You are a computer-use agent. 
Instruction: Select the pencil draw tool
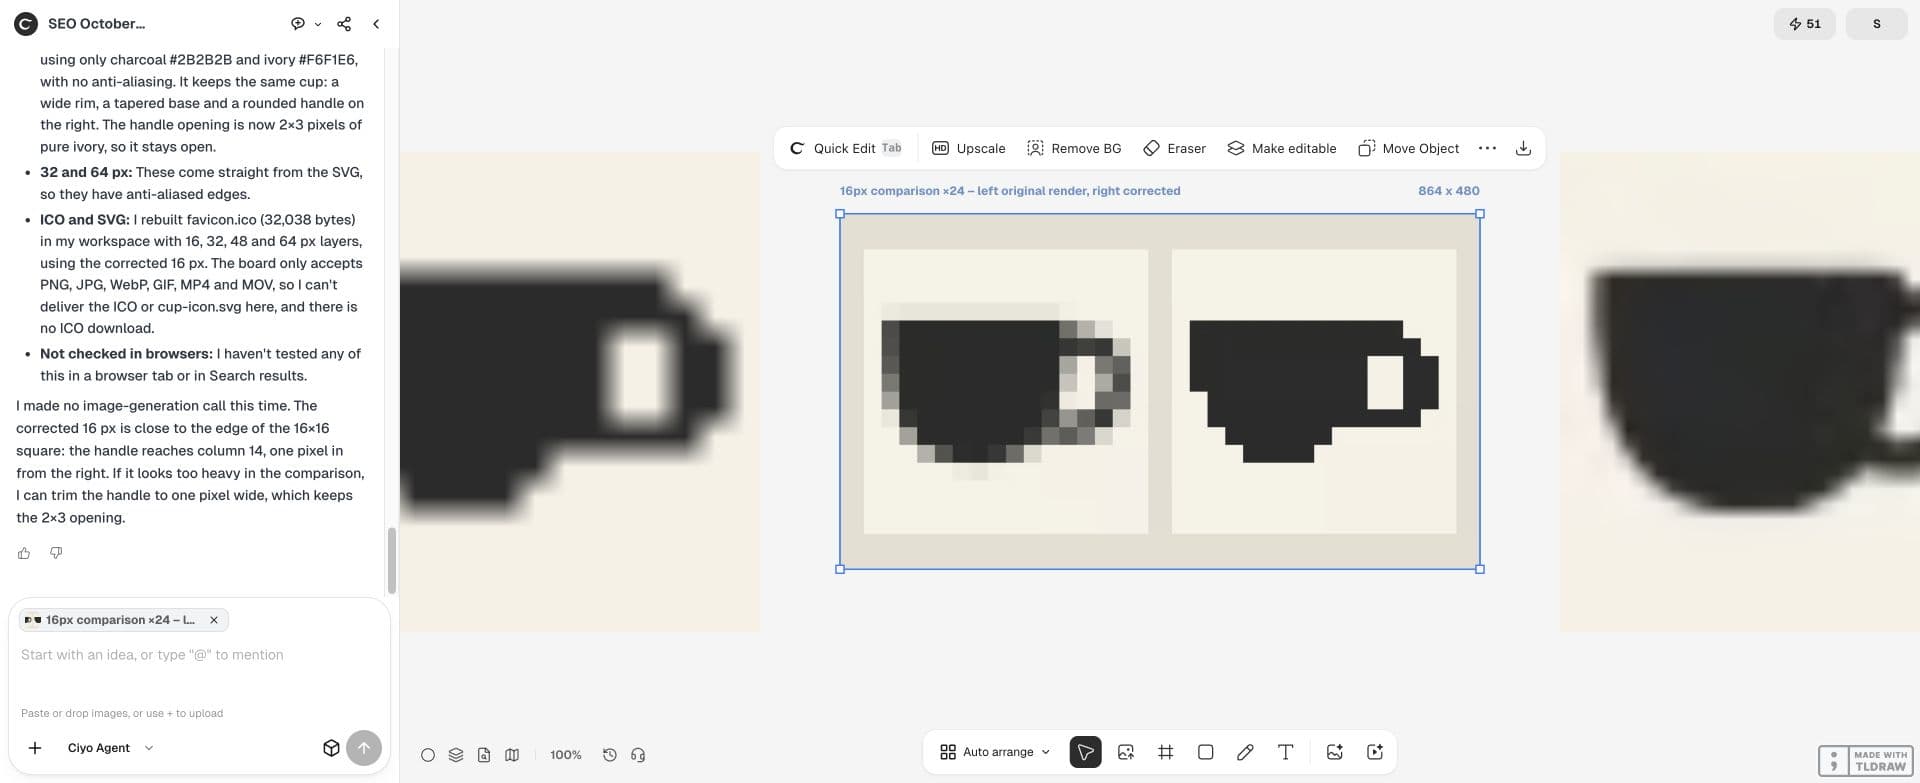tap(1245, 752)
